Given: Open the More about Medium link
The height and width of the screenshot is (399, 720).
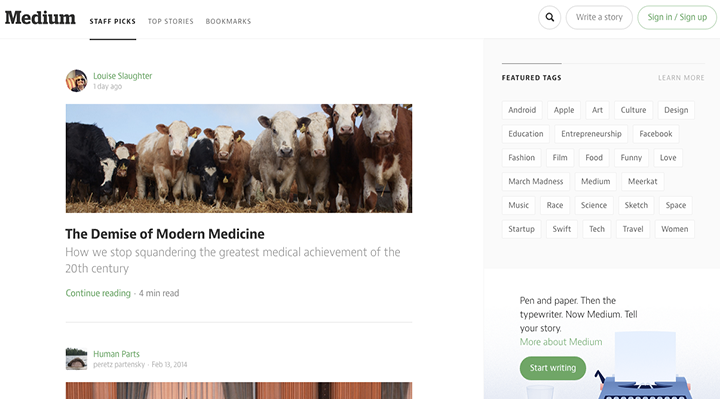Looking at the screenshot, I should [561, 342].
